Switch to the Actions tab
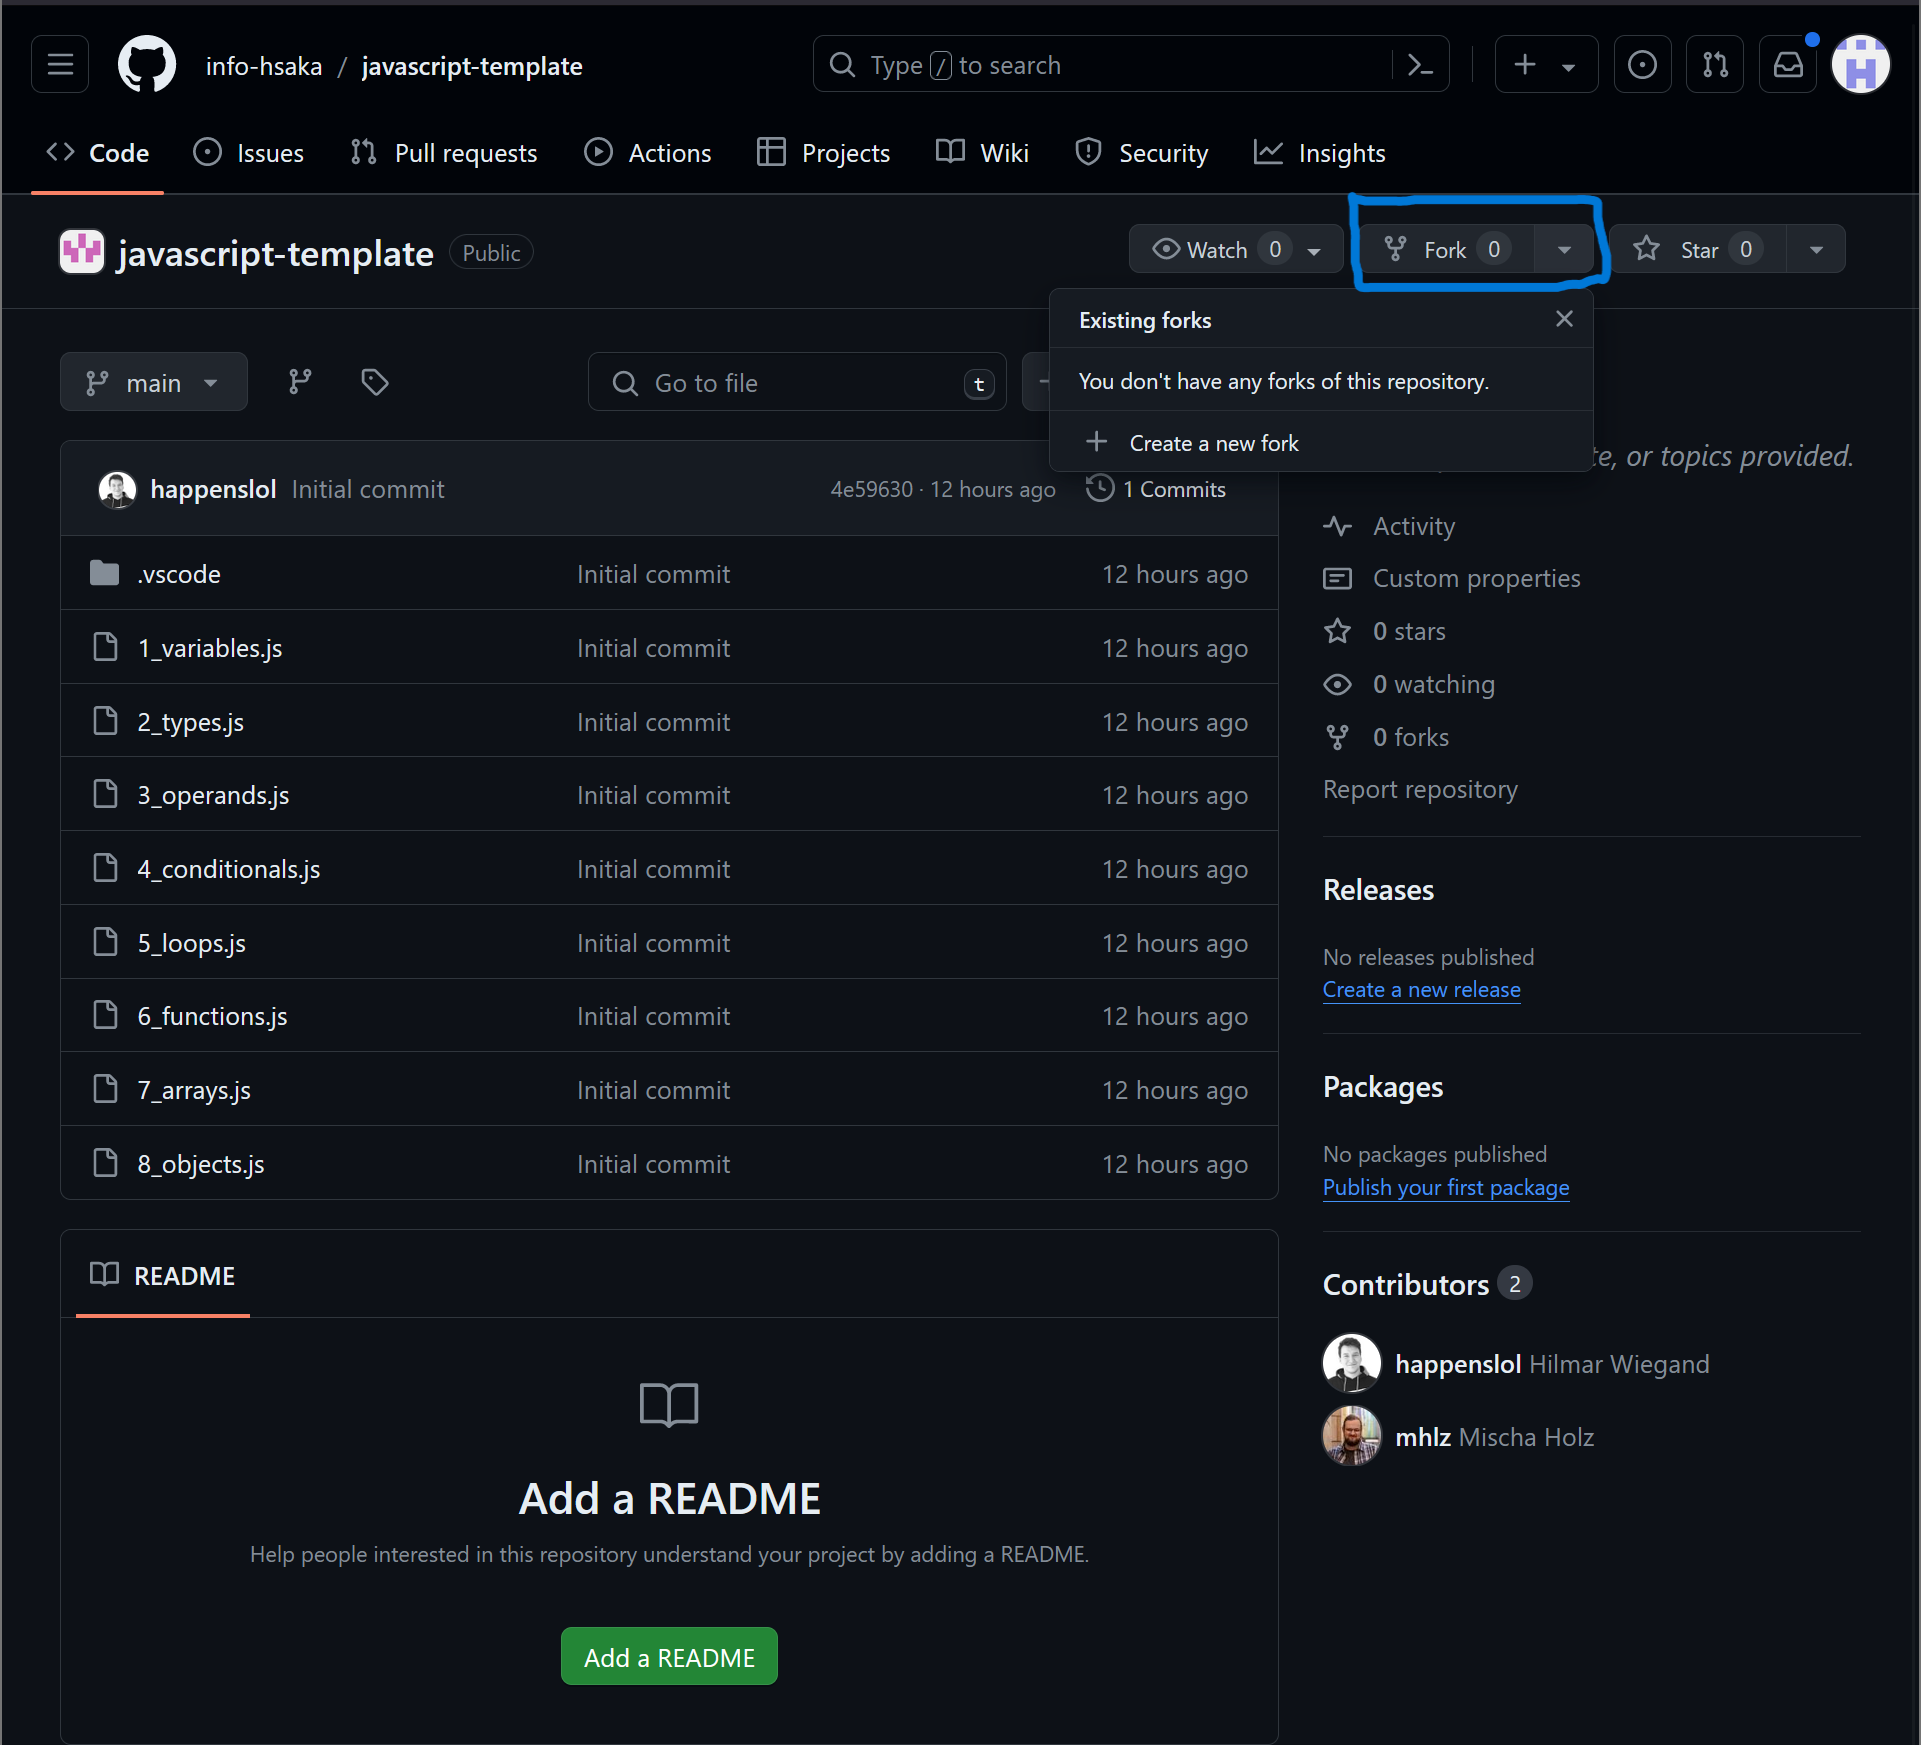The image size is (1921, 1745). 648,153
